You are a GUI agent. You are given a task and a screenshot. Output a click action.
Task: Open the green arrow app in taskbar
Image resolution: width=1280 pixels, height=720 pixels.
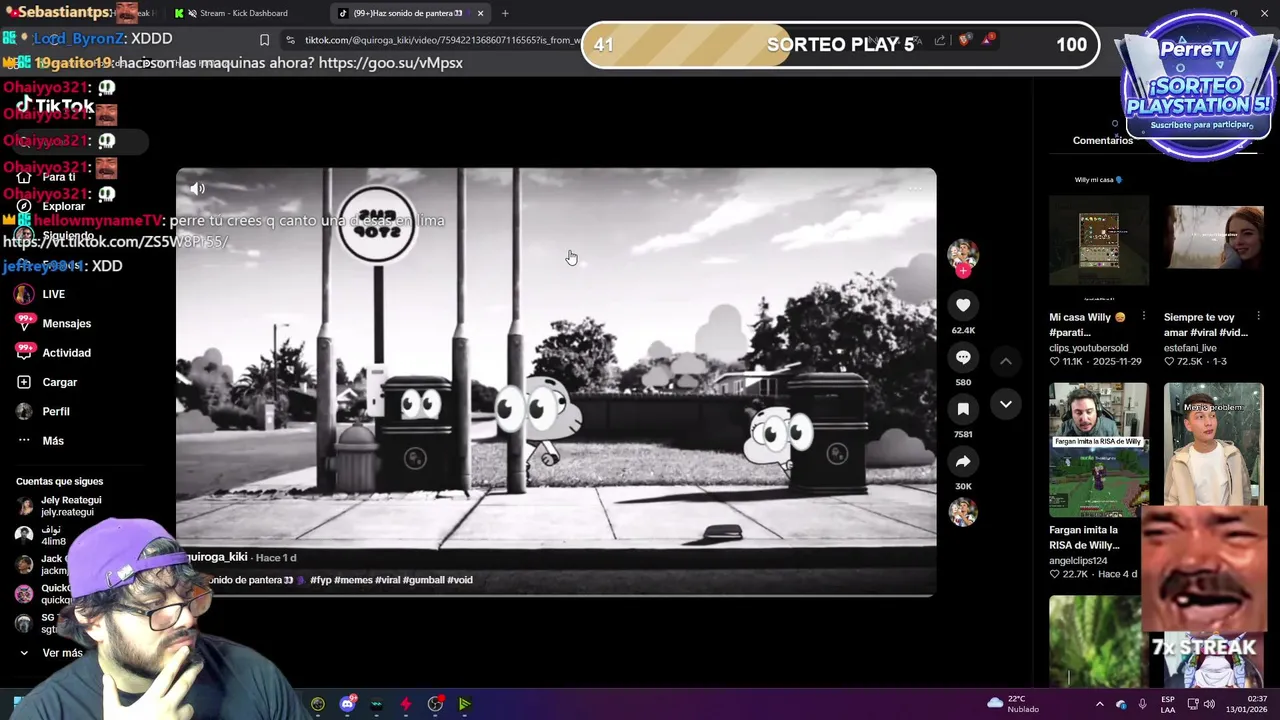pos(464,704)
